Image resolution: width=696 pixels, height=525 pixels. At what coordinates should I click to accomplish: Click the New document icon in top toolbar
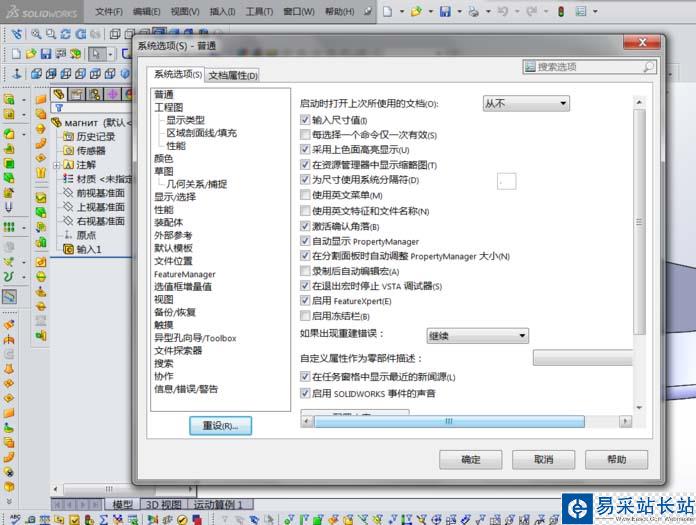click(x=388, y=12)
